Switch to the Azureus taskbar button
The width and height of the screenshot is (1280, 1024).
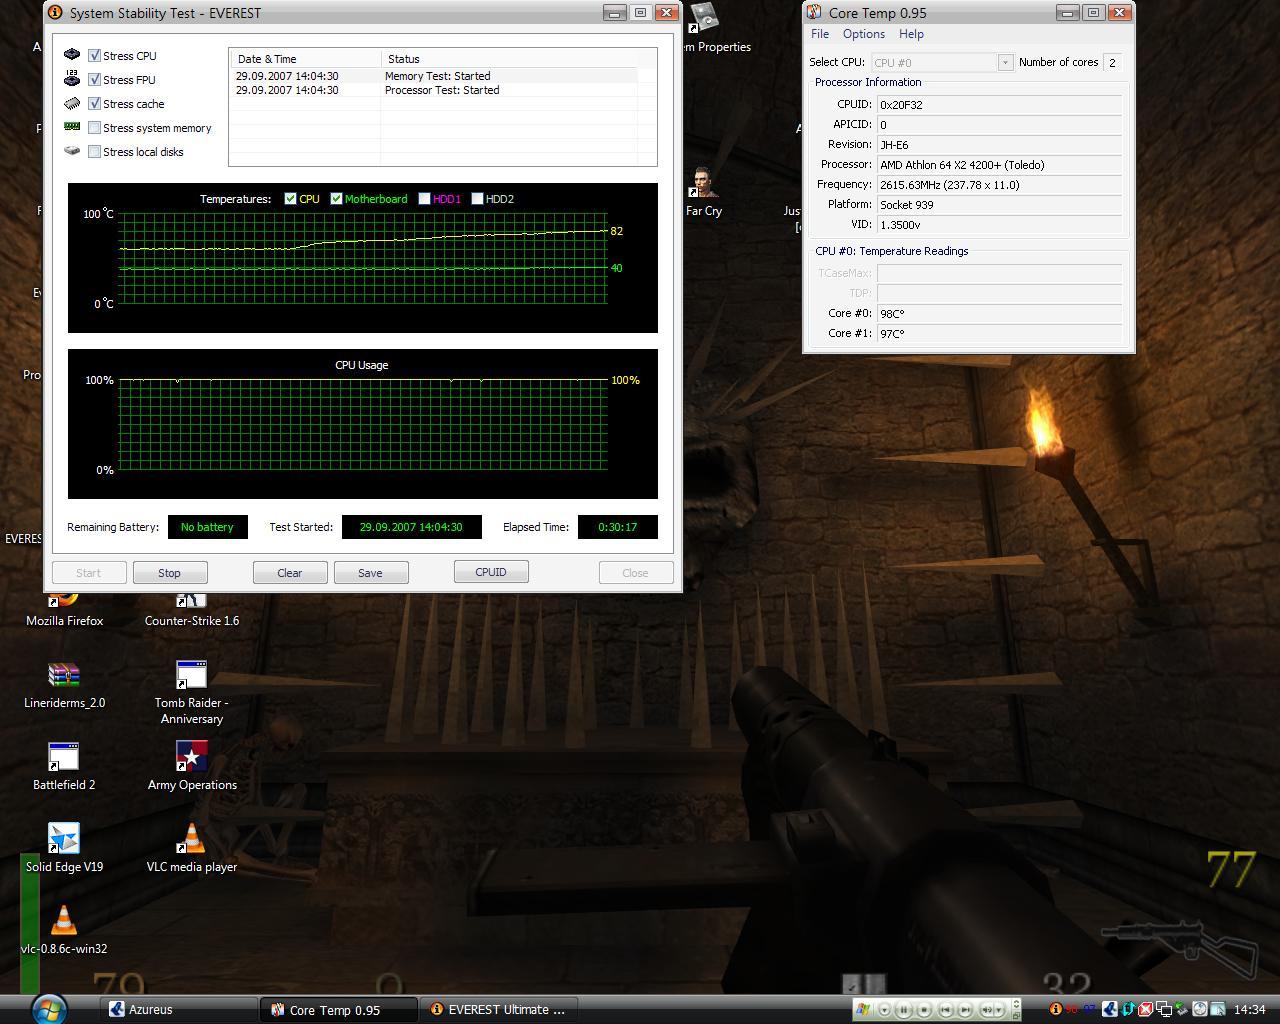point(180,1010)
